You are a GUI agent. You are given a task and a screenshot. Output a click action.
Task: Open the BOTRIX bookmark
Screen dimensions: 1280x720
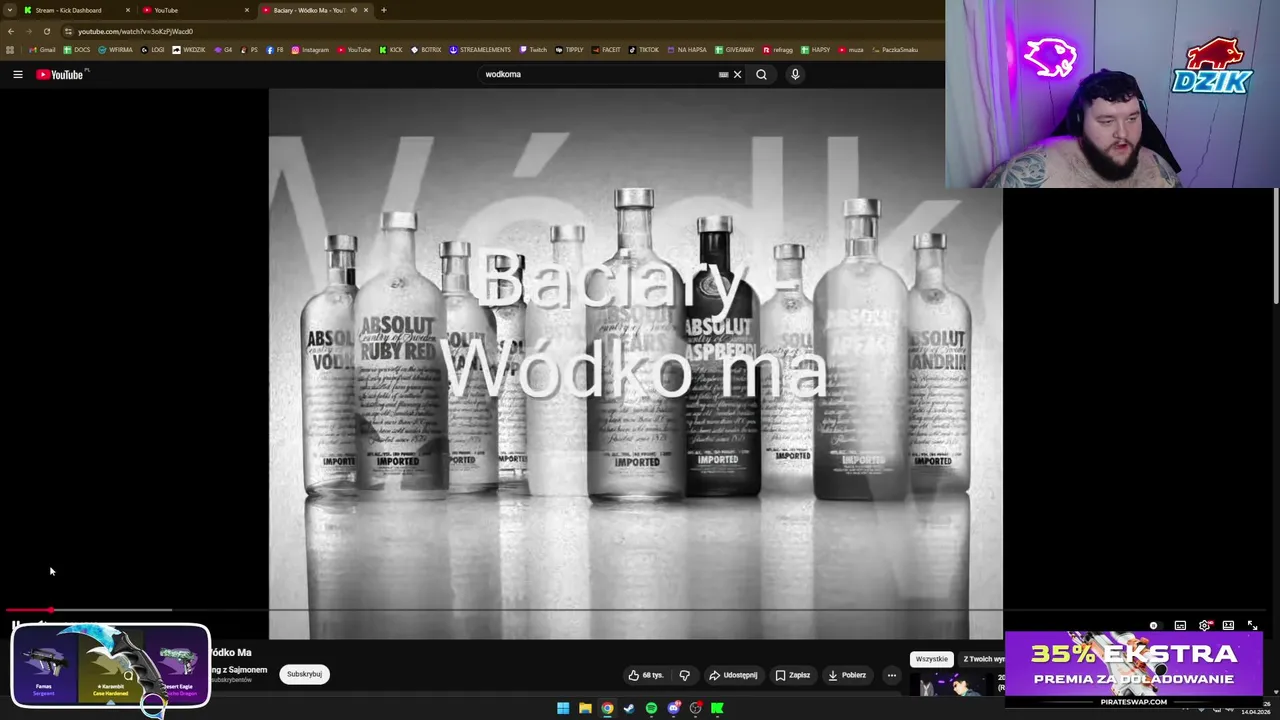[x=426, y=49]
